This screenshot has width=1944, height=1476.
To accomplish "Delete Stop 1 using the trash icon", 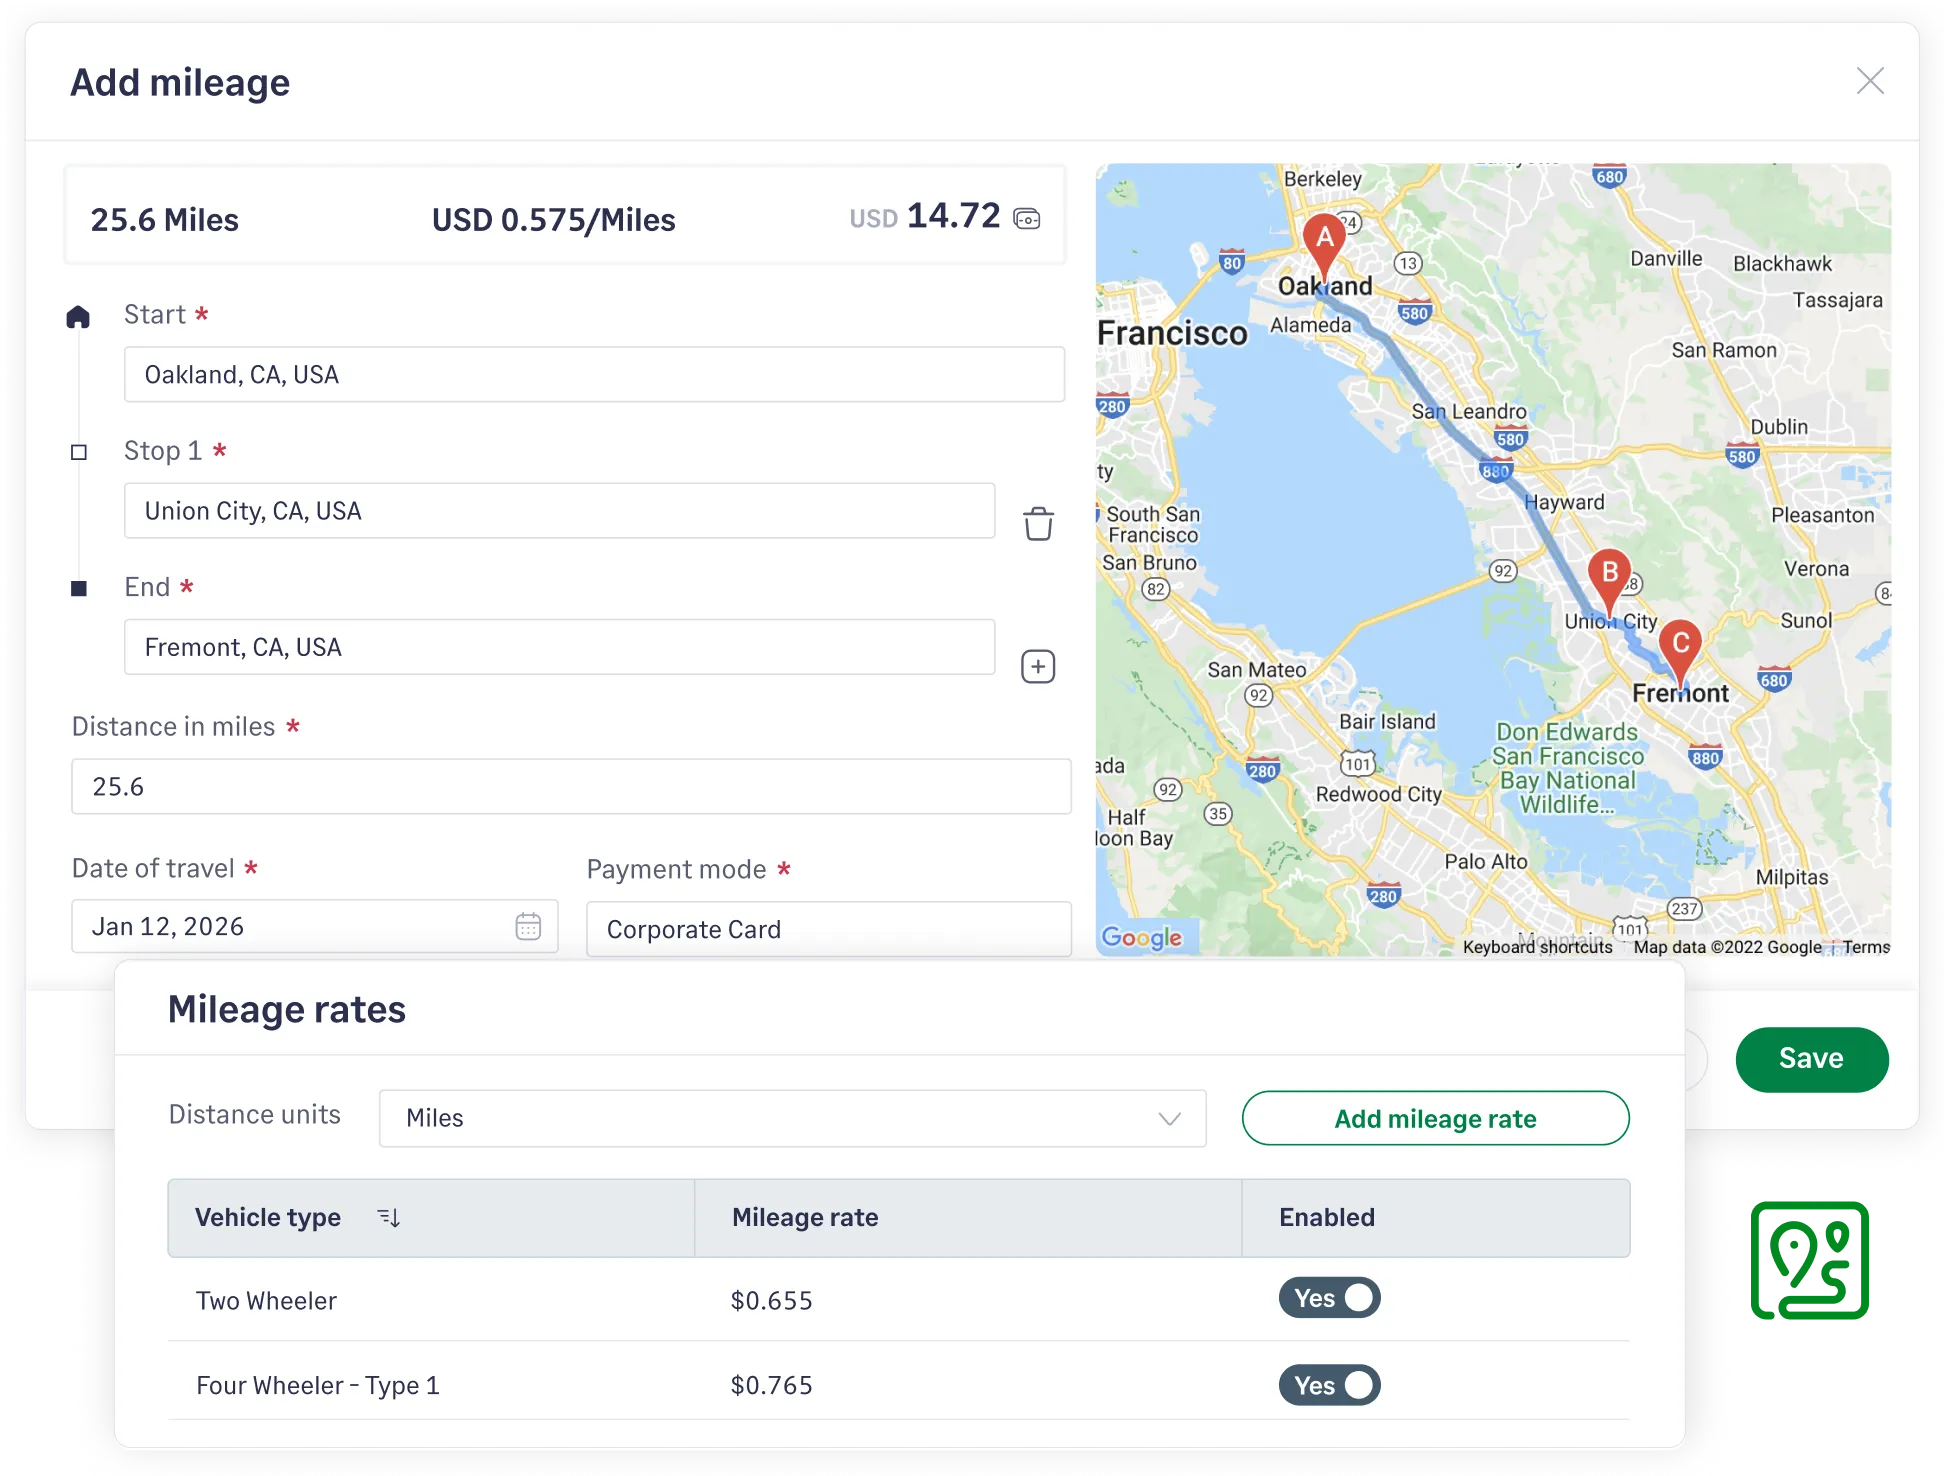I will [1038, 521].
